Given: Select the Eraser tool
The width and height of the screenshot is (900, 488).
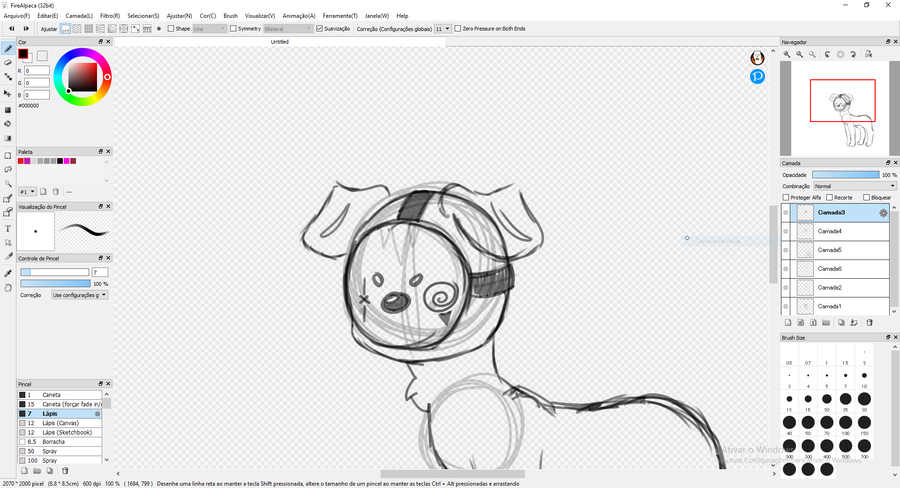Looking at the screenshot, I should click(x=7, y=63).
